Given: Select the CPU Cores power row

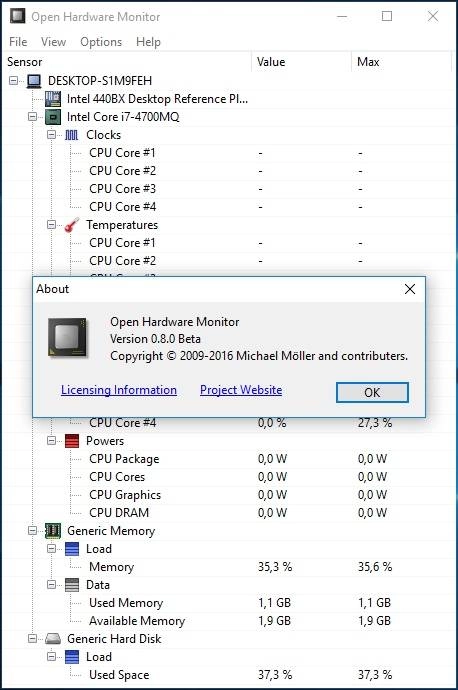Looking at the screenshot, I should [229, 477].
